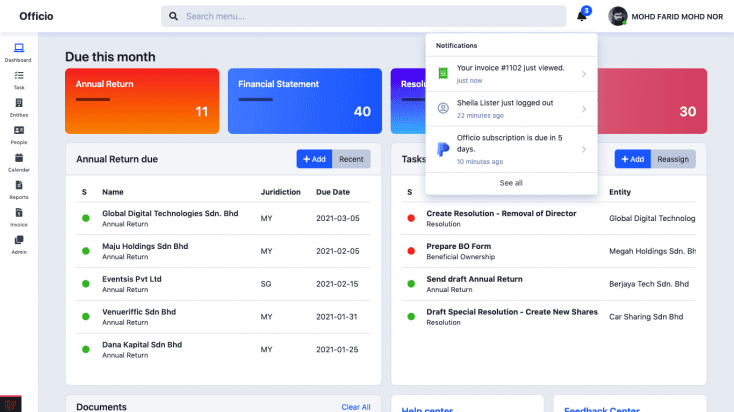Image resolution: width=734 pixels, height=412 pixels.
Task: Open the pink card showing 30
Action: point(652,101)
